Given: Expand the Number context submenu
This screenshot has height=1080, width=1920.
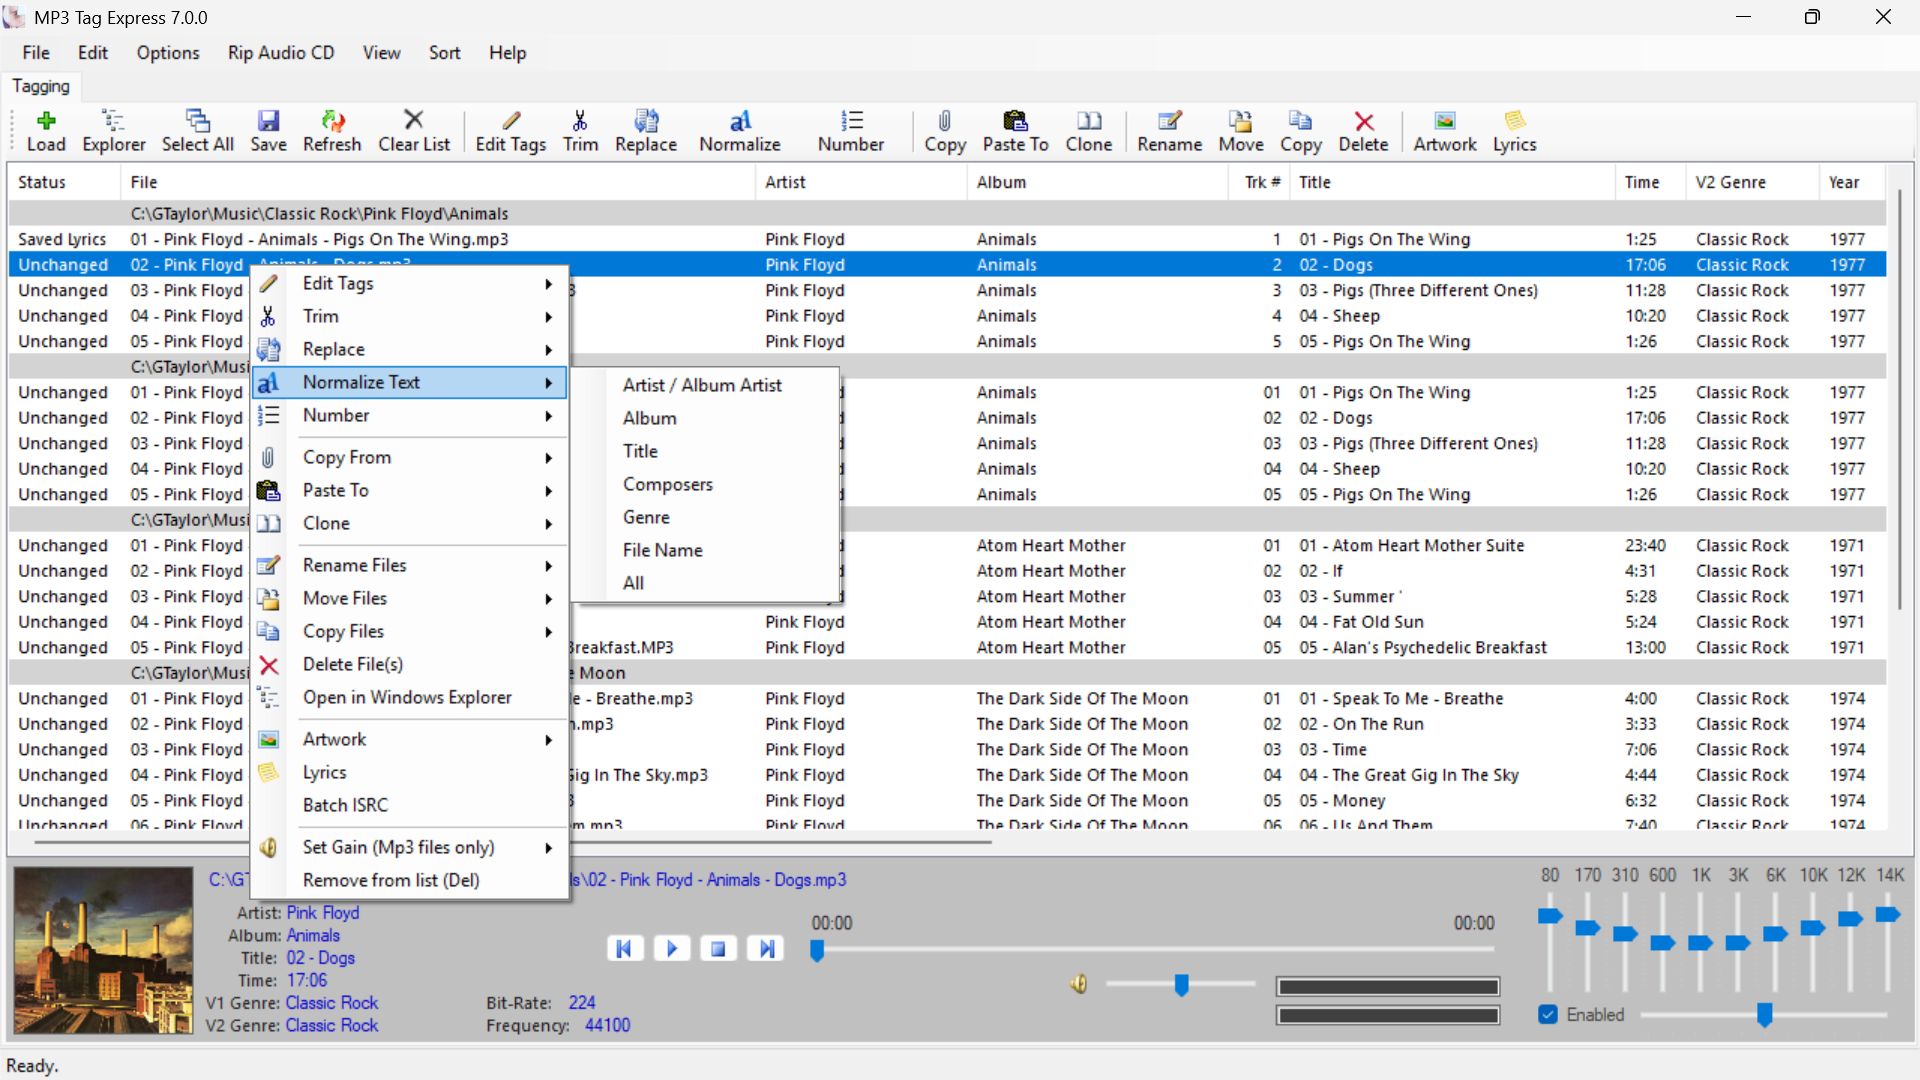Looking at the screenshot, I should (410, 416).
